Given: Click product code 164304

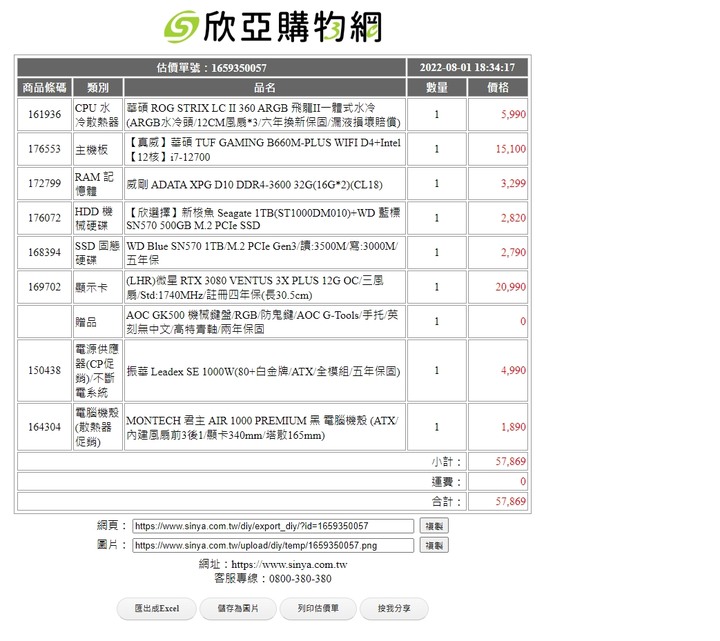Looking at the screenshot, I should coord(44,427).
